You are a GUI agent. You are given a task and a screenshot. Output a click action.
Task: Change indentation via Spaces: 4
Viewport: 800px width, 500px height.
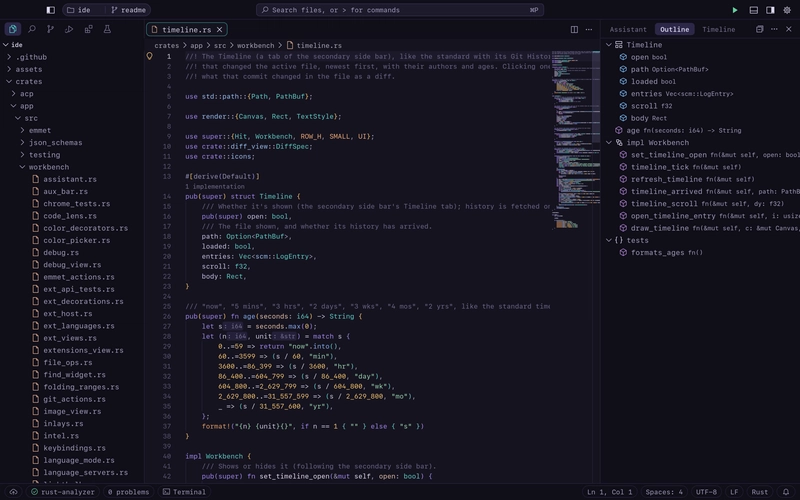[664, 492]
